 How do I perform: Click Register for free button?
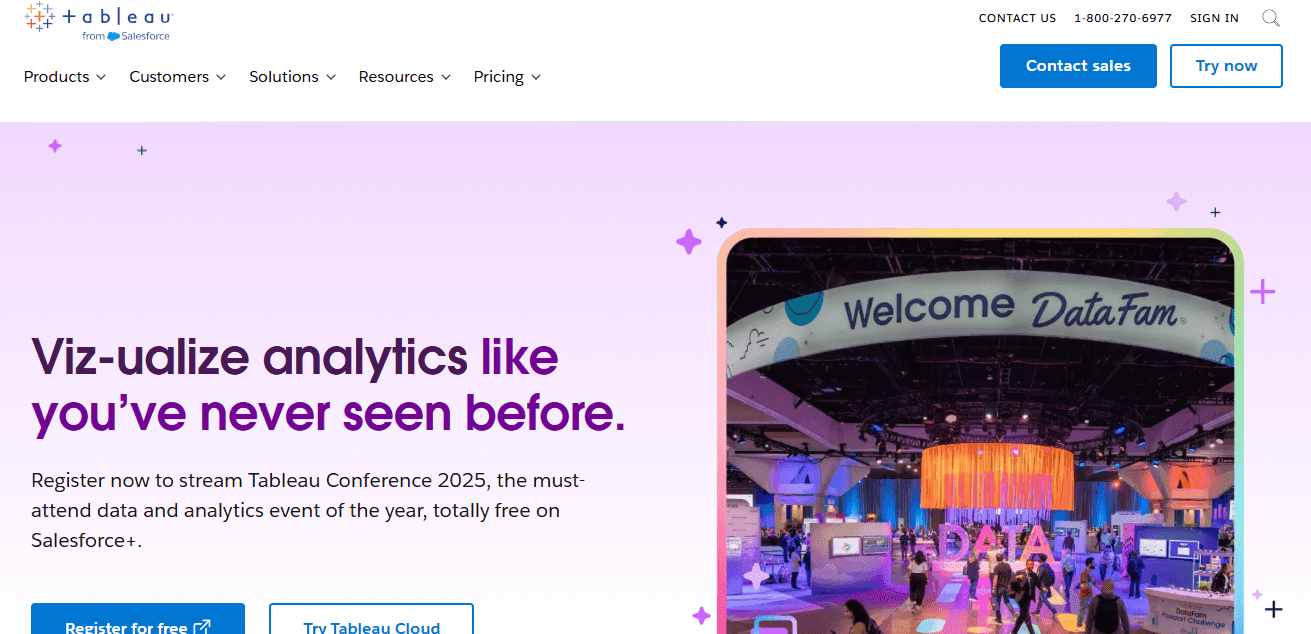click(x=138, y=619)
